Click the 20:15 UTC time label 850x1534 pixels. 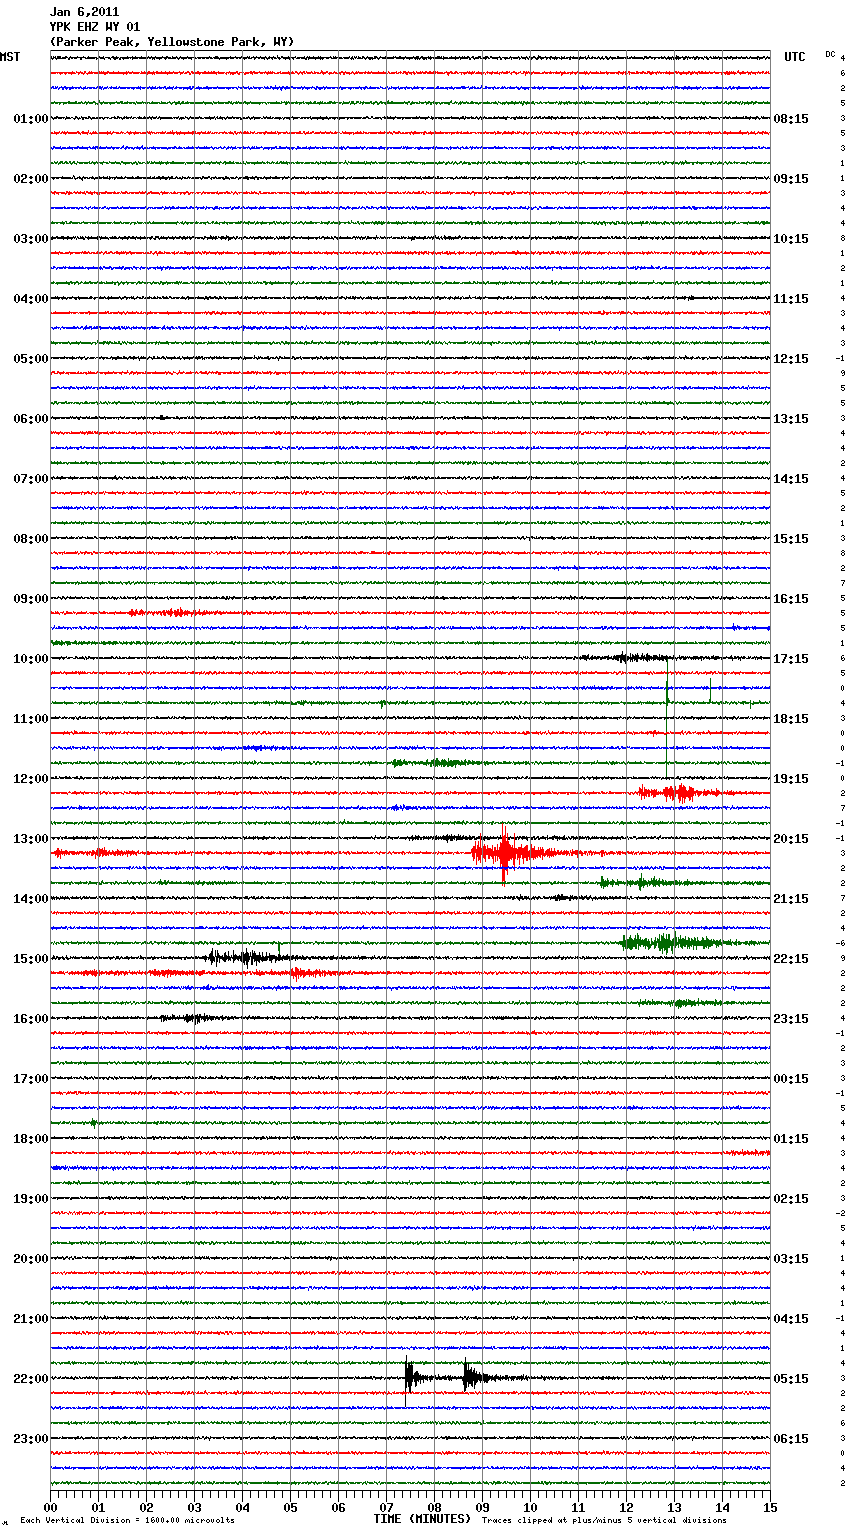(x=791, y=839)
